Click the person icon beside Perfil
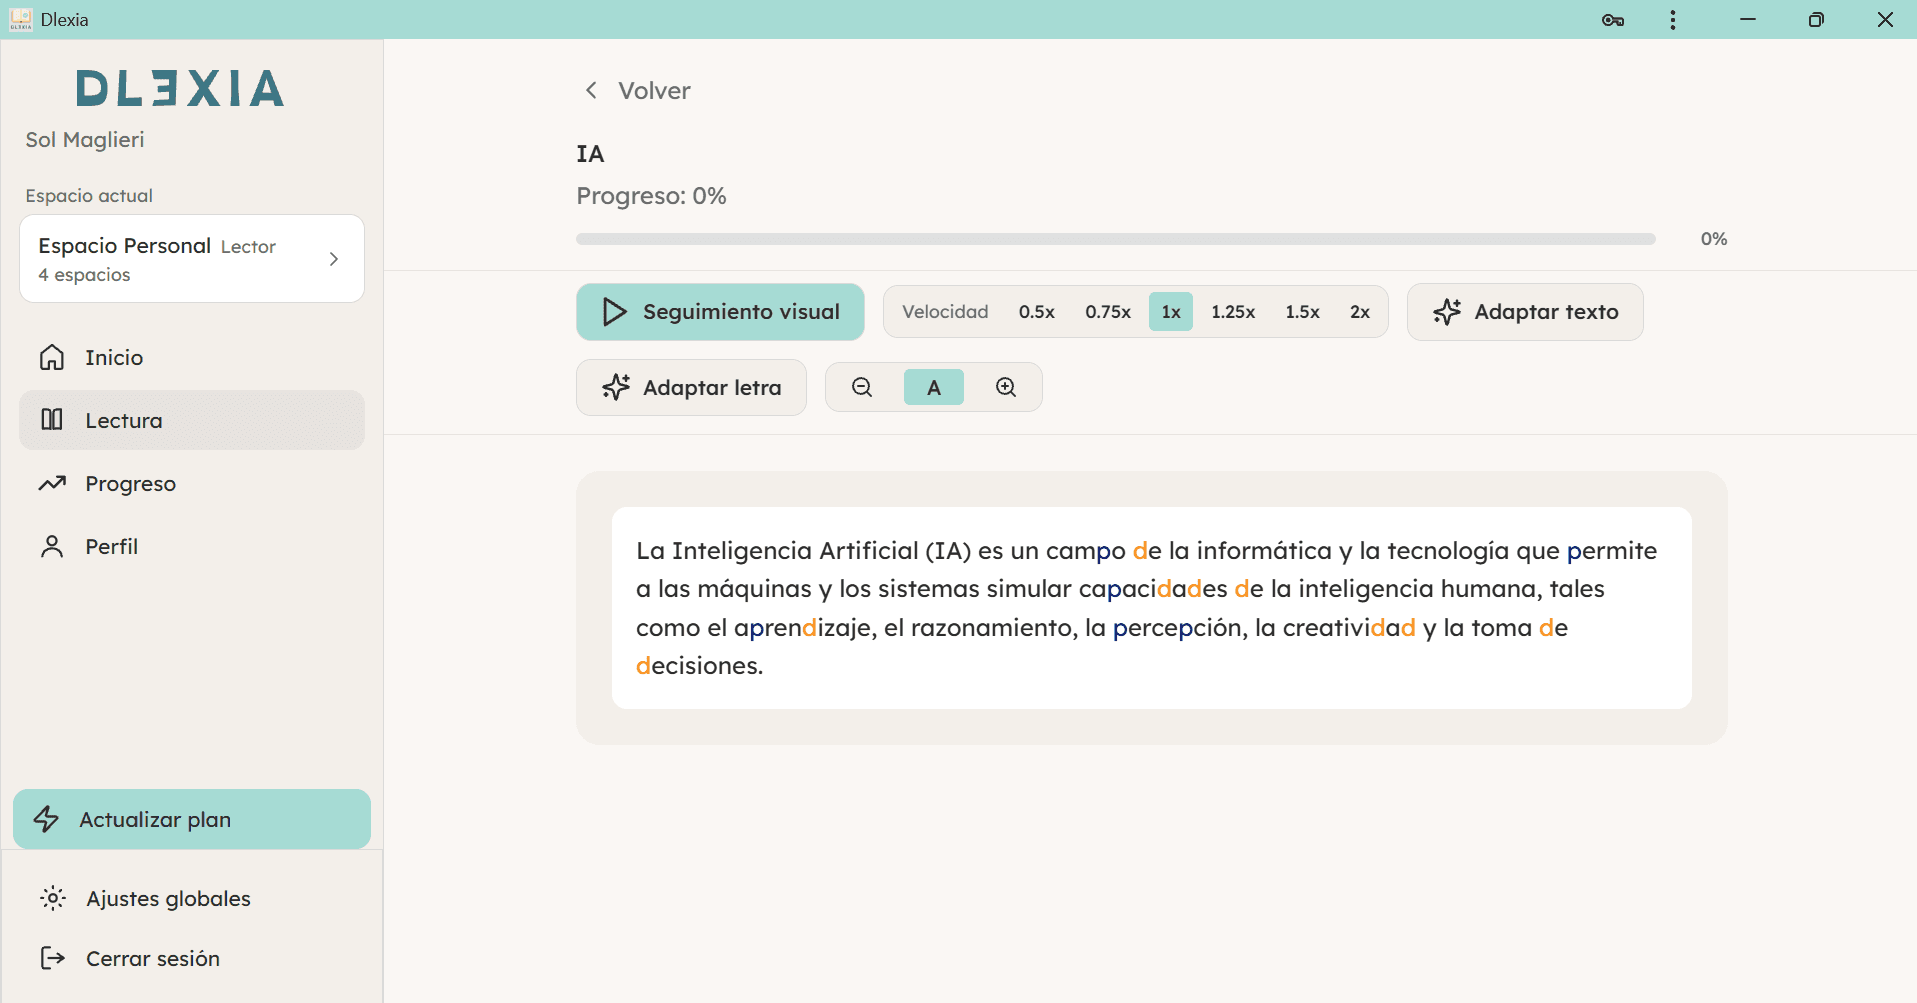 click(52, 546)
